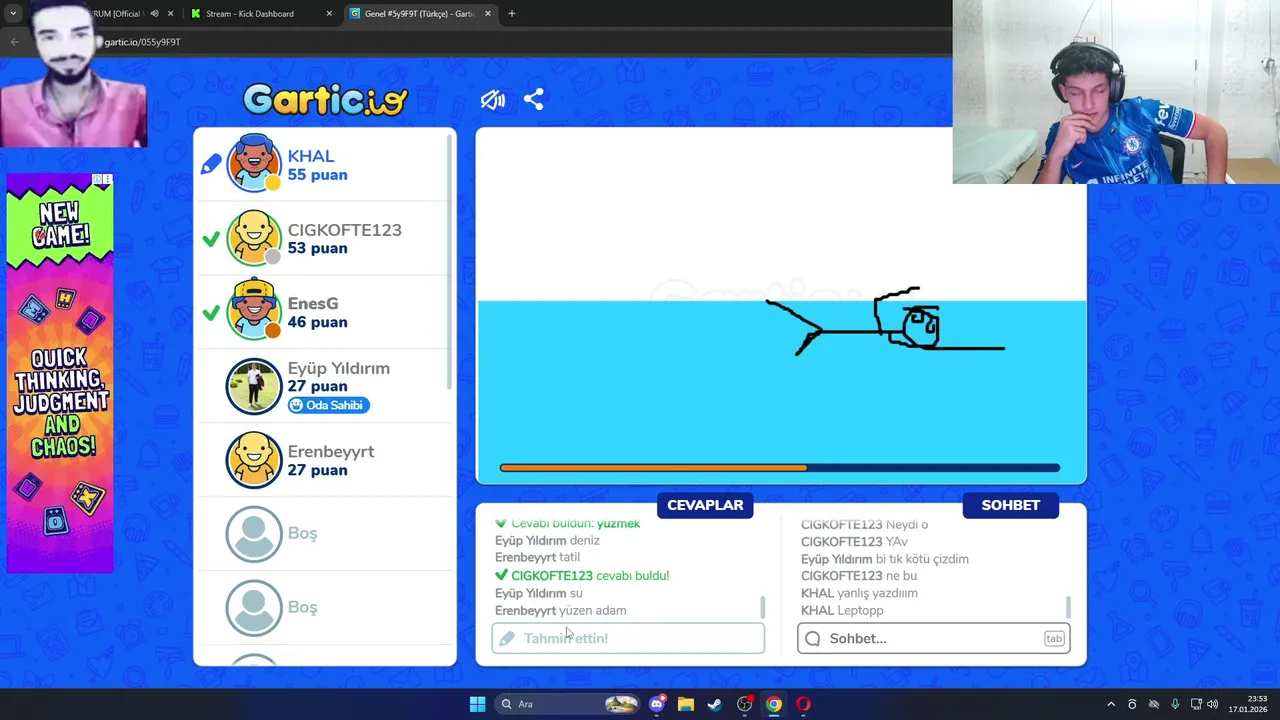Expand the system tray hidden icons chevron
The height and width of the screenshot is (720, 1280).
pos(1111,704)
